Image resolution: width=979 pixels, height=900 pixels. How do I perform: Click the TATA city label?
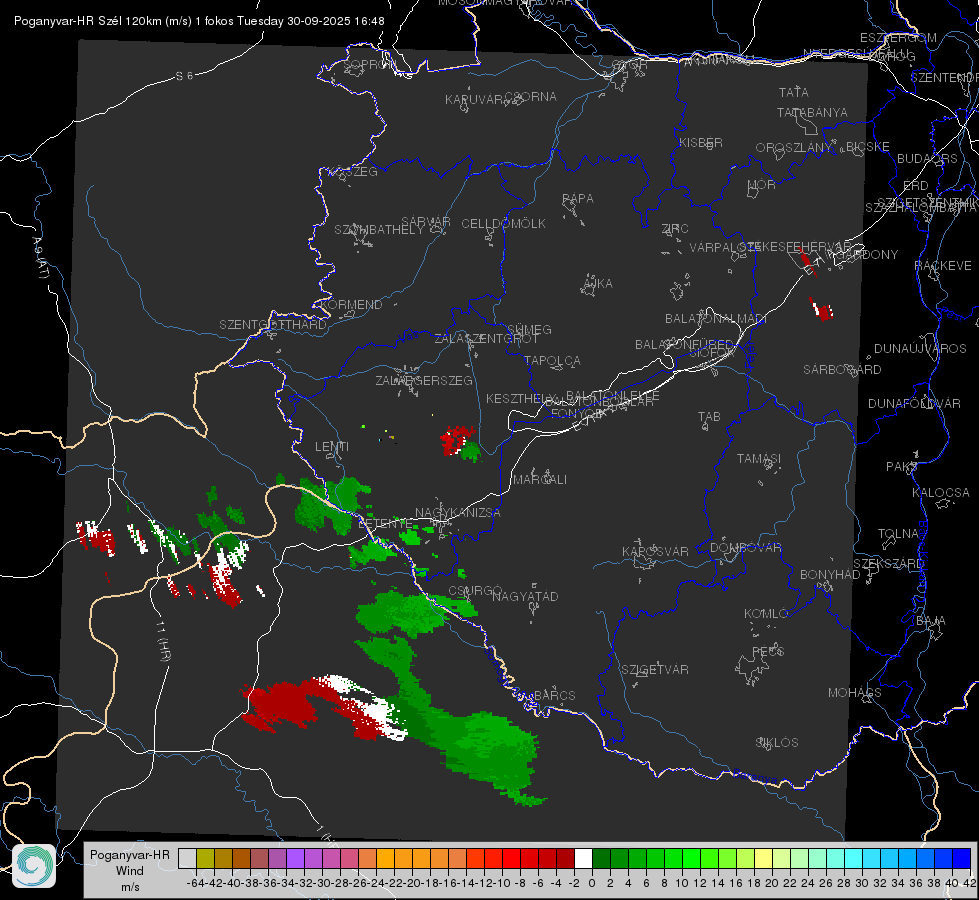(794, 92)
